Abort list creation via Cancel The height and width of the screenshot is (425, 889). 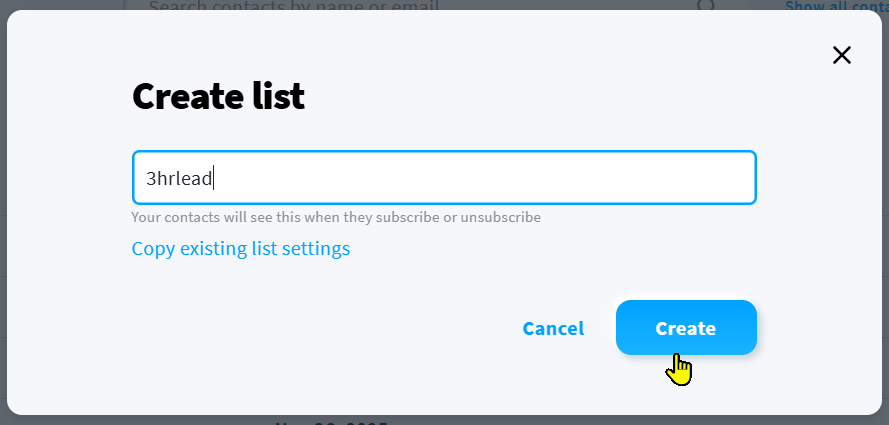[553, 328]
